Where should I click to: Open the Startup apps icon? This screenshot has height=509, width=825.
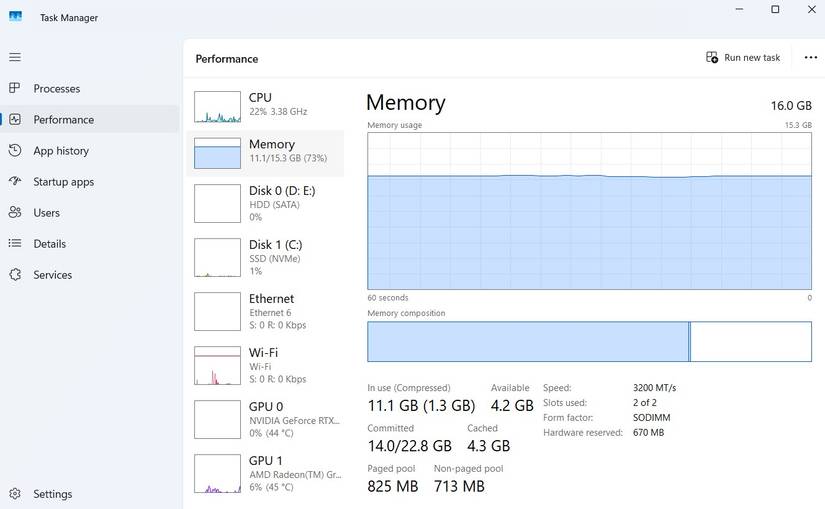click(x=15, y=181)
